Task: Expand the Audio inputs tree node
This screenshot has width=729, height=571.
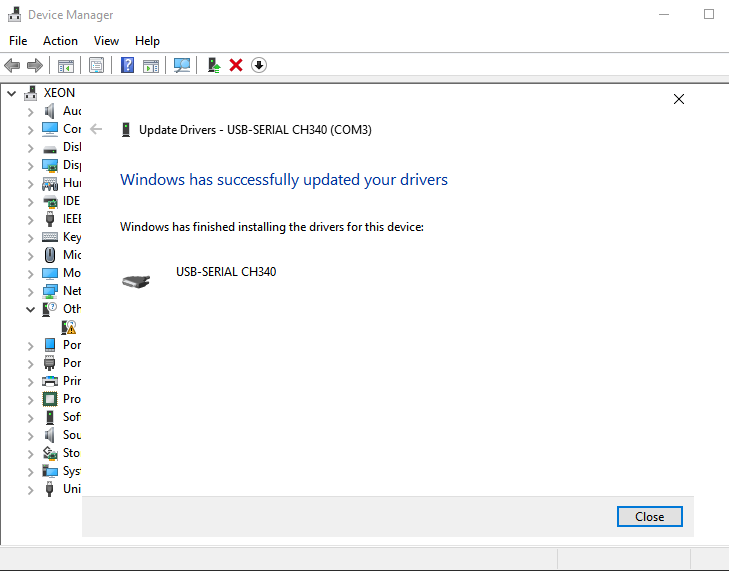Action: [31, 111]
